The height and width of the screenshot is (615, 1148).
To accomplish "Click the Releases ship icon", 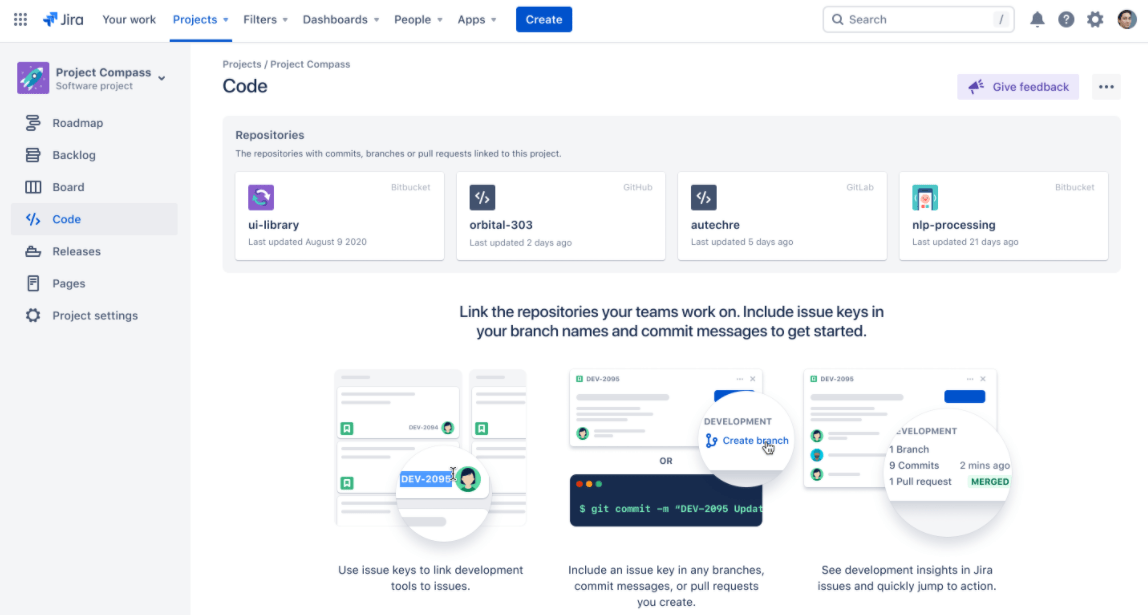I will 33,251.
